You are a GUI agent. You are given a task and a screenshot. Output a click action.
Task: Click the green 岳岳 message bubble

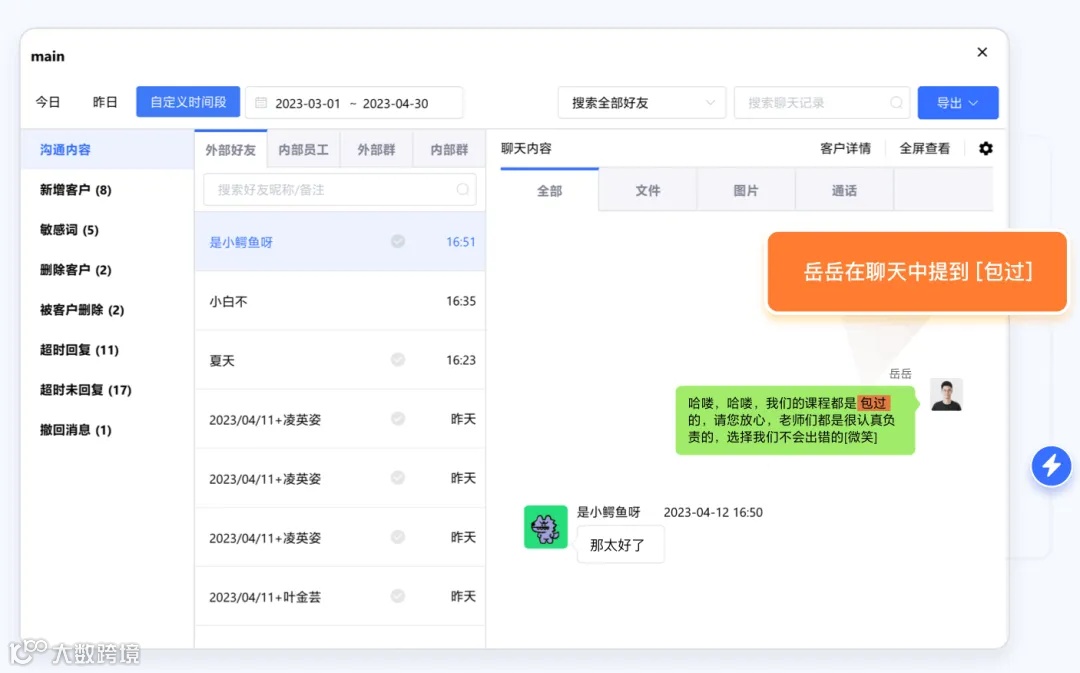click(x=796, y=420)
